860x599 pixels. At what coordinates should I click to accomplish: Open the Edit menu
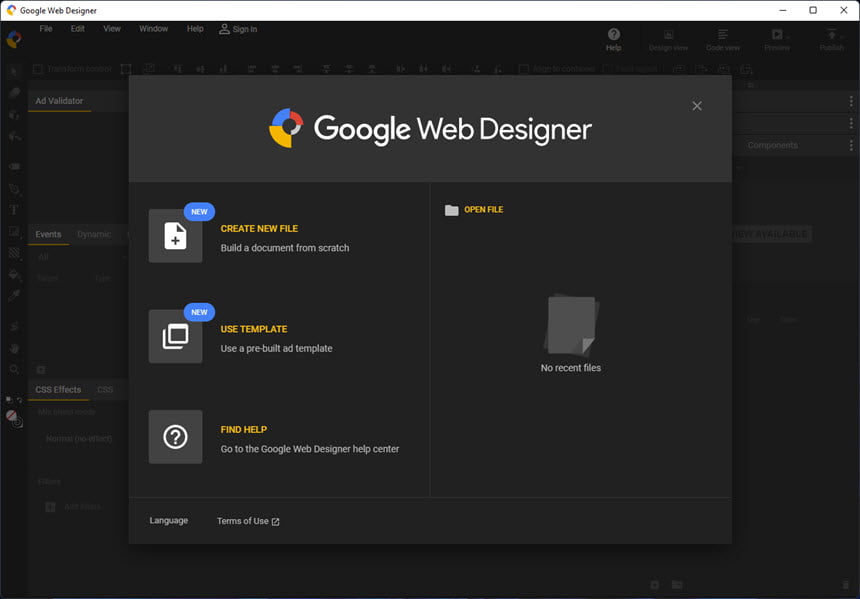[x=77, y=29]
